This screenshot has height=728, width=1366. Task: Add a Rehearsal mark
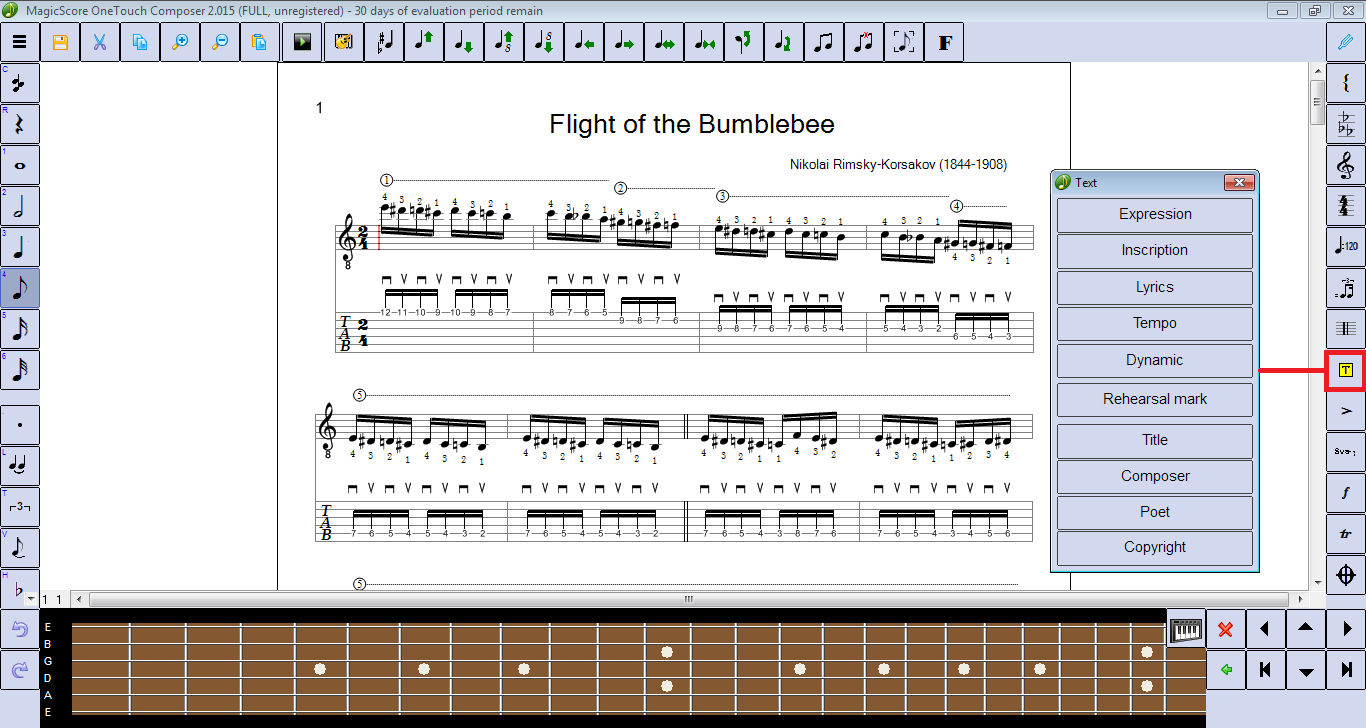pyautogui.click(x=1155, y=399)
